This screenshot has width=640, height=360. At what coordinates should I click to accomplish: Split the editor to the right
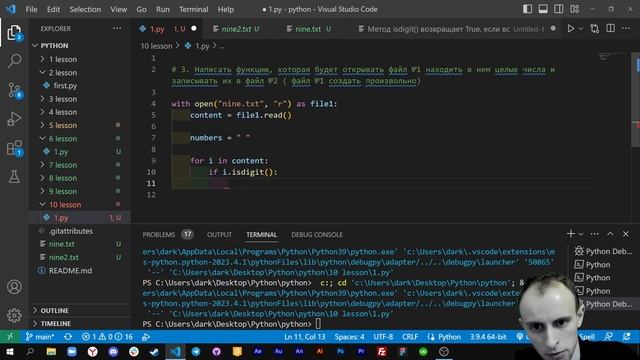[x=611, y=28]
